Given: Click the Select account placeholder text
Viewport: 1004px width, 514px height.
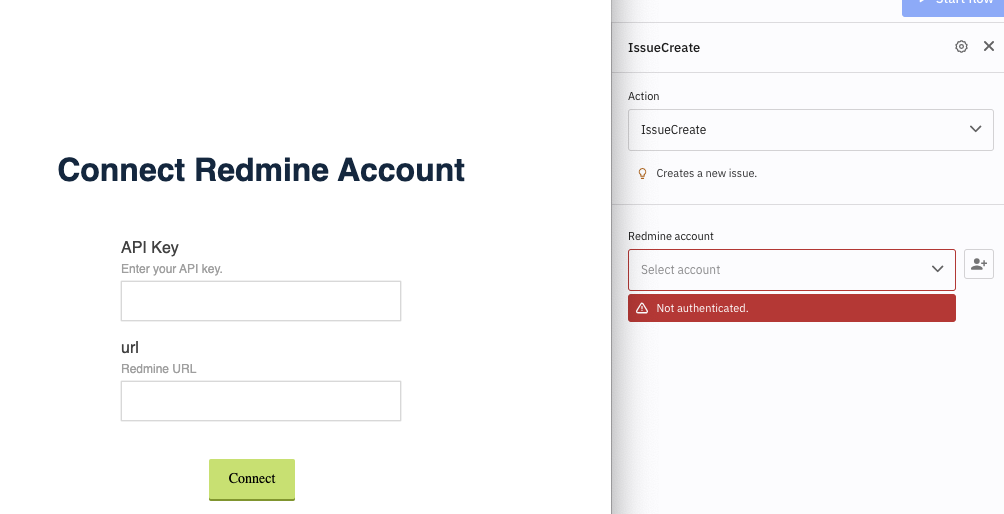Looking at the screenshot, I should point(680,270).
